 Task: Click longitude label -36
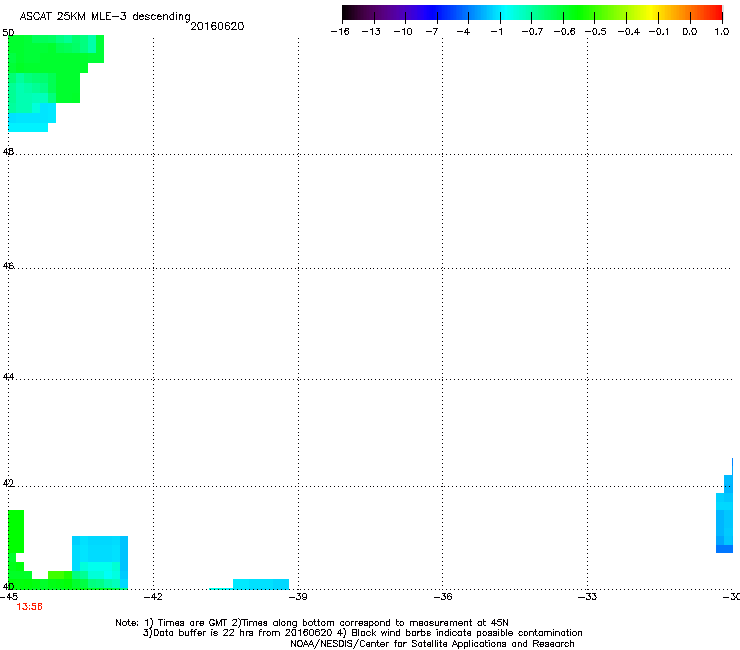pos(442,597)
